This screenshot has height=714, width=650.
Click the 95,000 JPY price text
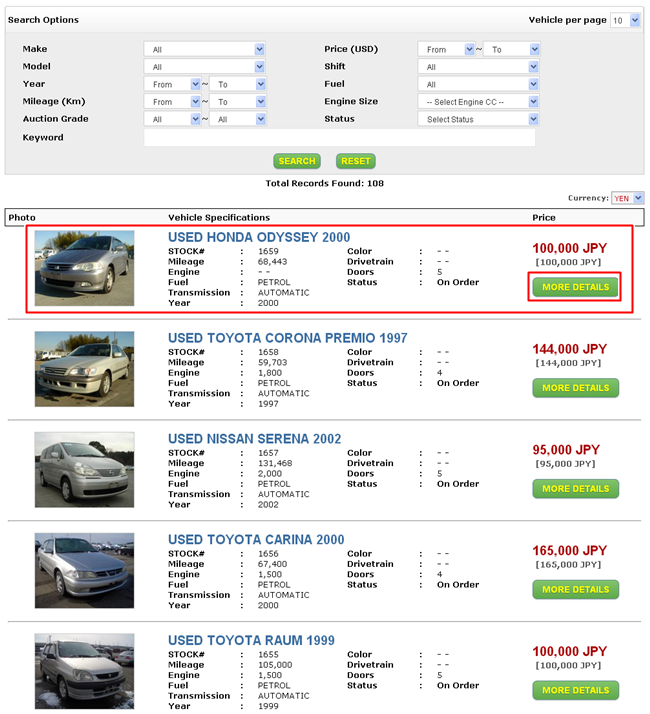(566, 450)
